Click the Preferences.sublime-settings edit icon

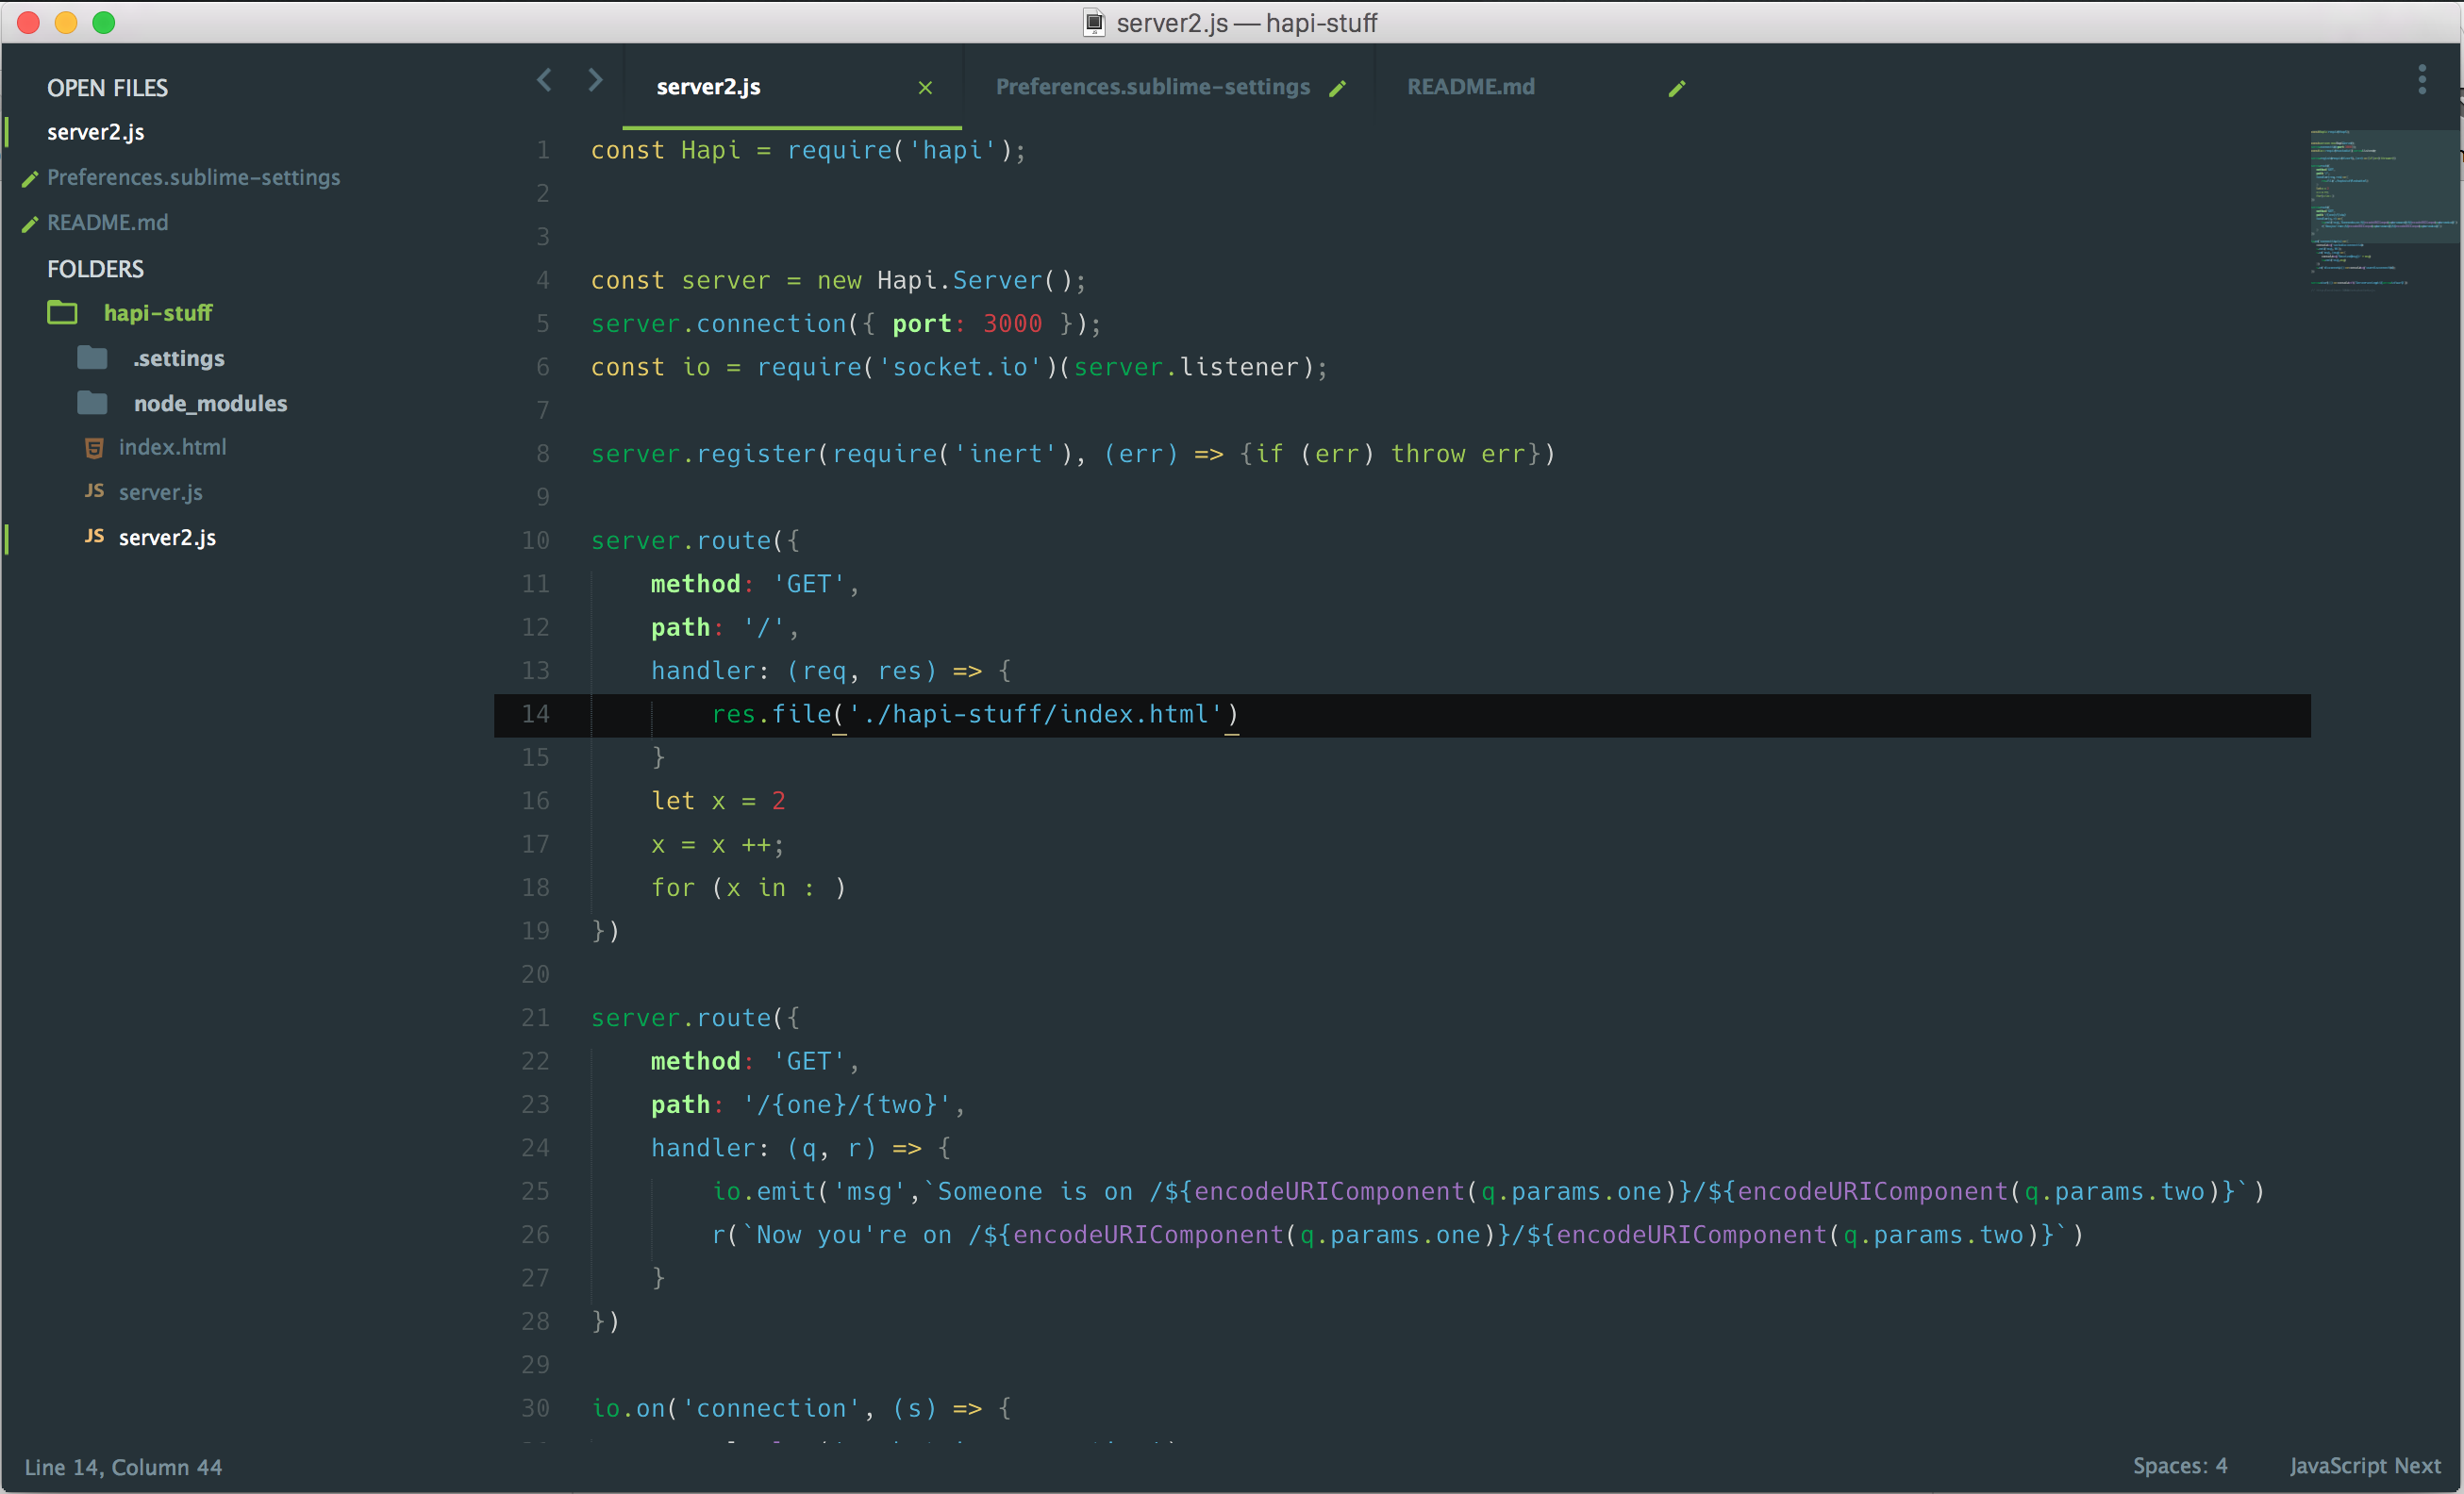(1344, 85)
